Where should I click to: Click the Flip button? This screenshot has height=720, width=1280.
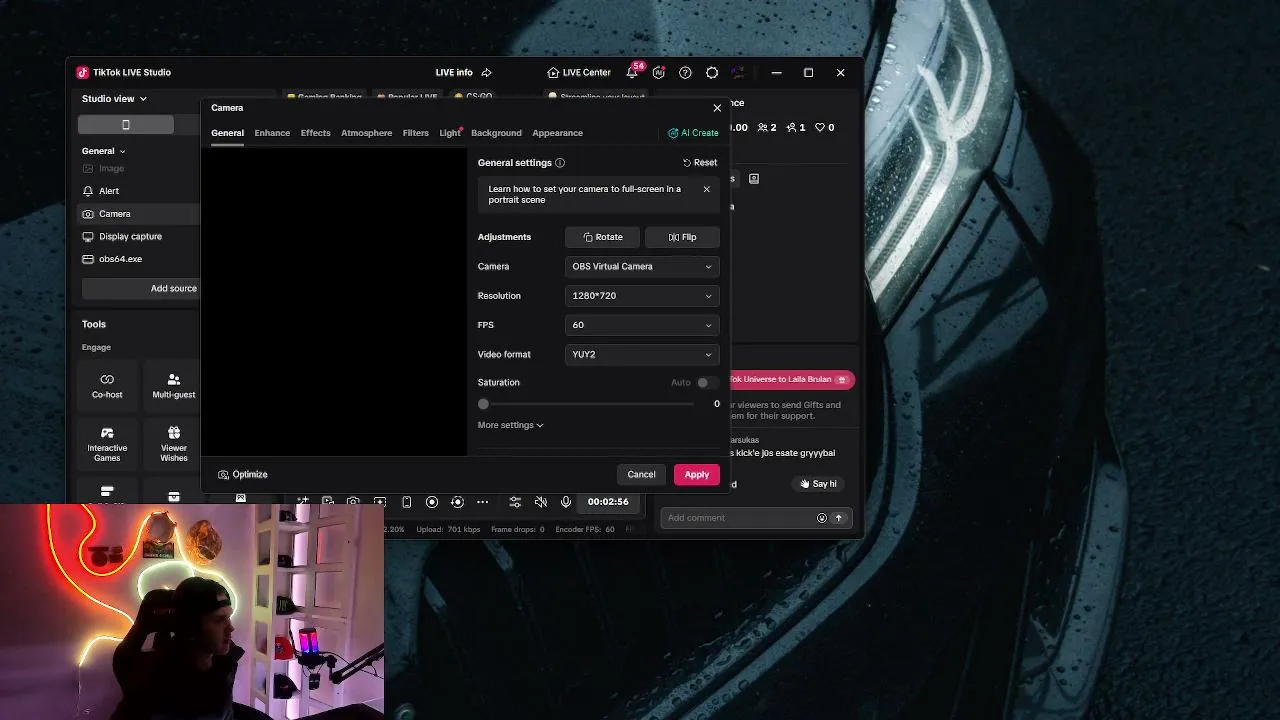coord(682,237)
